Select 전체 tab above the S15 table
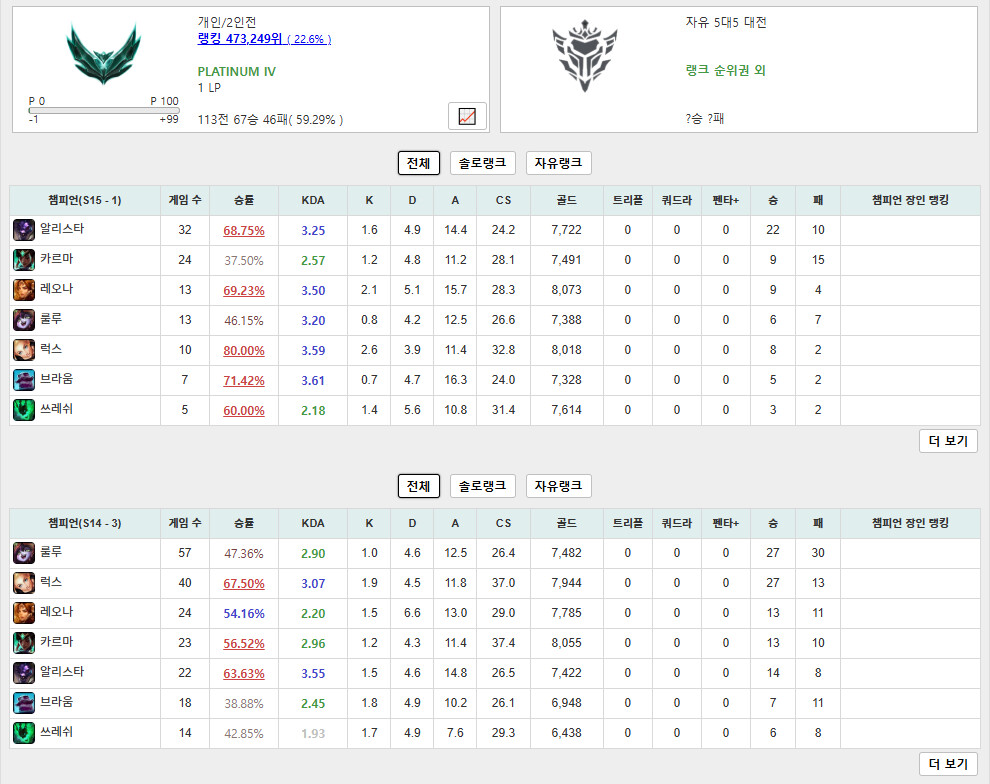This screenshot has width=990, height=784. (x=418, y=163)
